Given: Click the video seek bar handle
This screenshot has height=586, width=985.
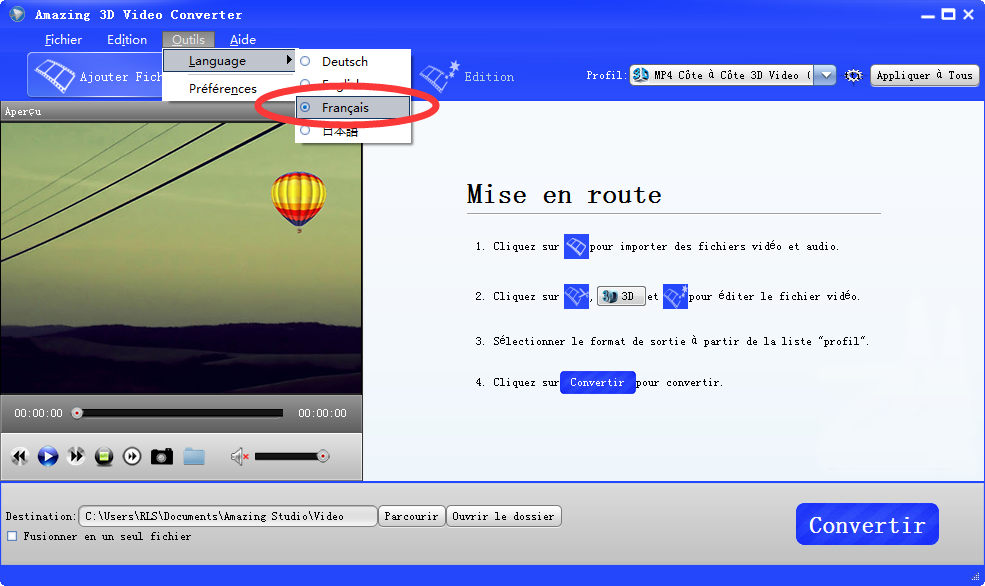Looking at the screenshot, I should point(77,413).
